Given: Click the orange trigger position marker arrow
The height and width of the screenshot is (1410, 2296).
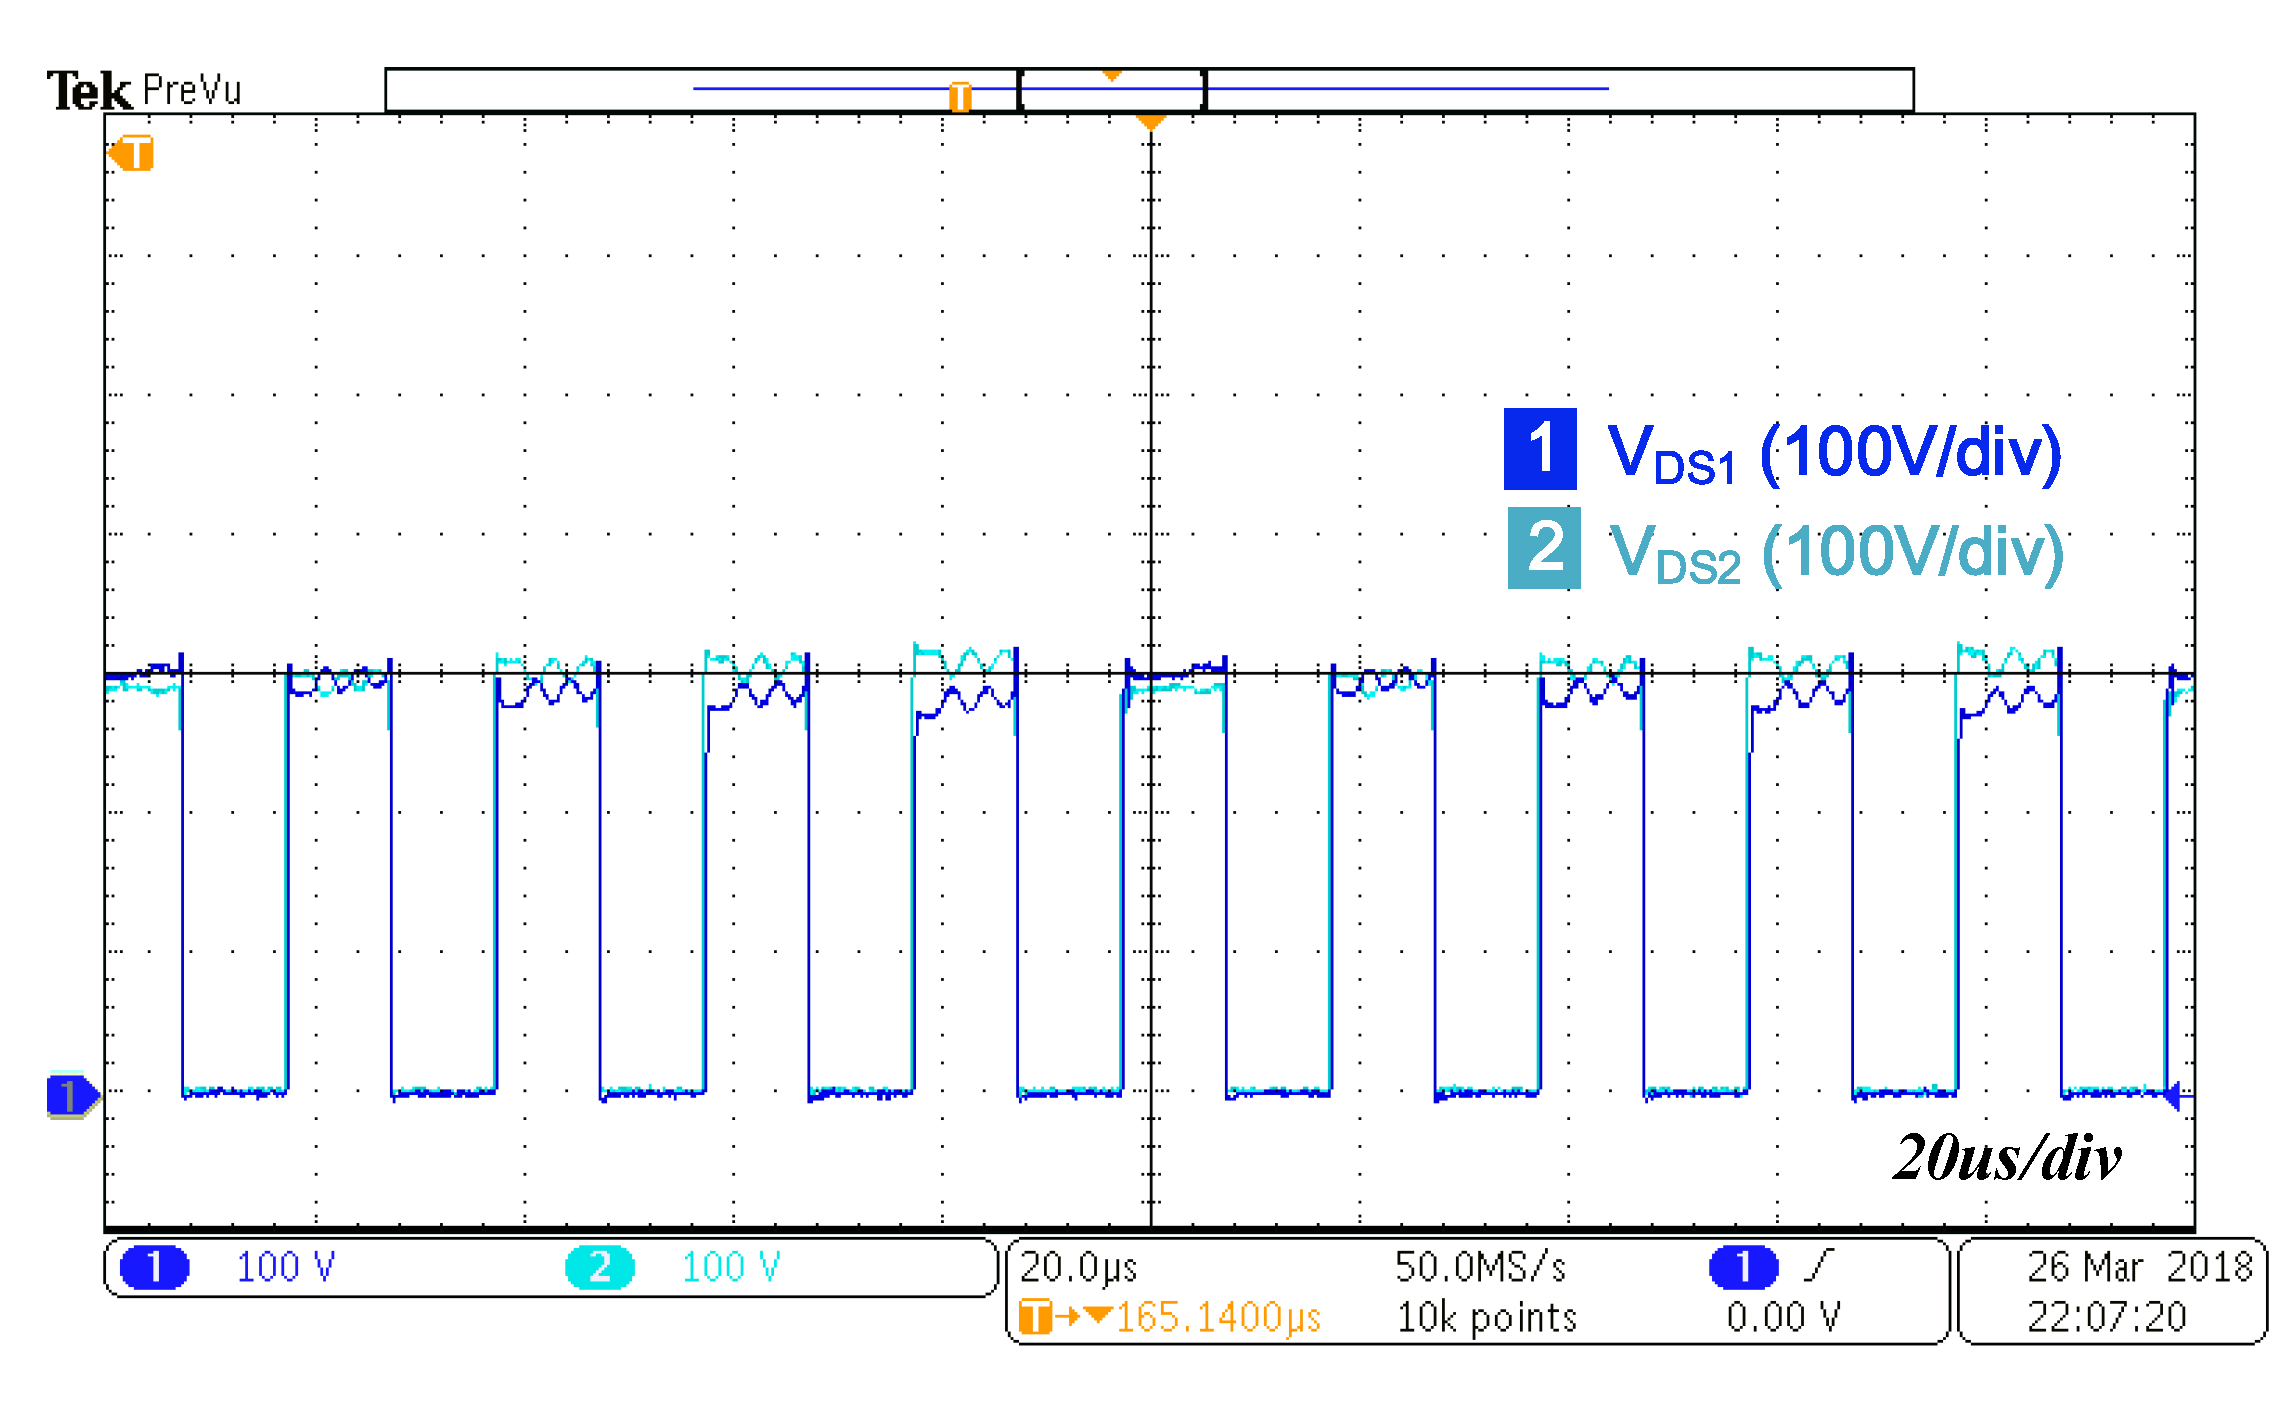Looking at the screenshot, I should pyautogui.click(x=1152, y=122).
